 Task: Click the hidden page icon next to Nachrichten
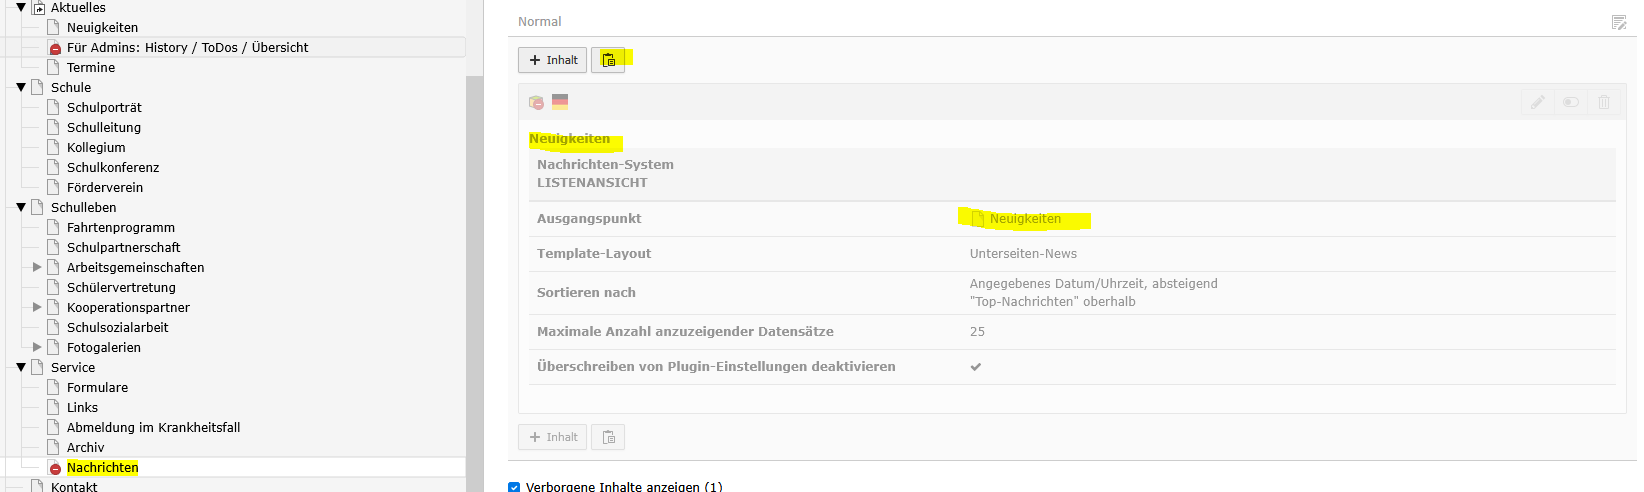(x=55, y=468)
